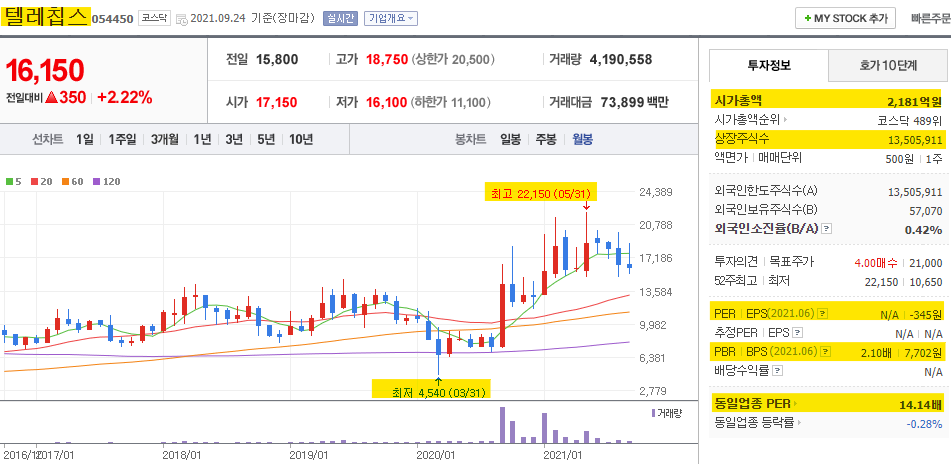
Task: Open help icon next to 추정PER EPS
Action: pyautogui.click(x=798, y=332)
